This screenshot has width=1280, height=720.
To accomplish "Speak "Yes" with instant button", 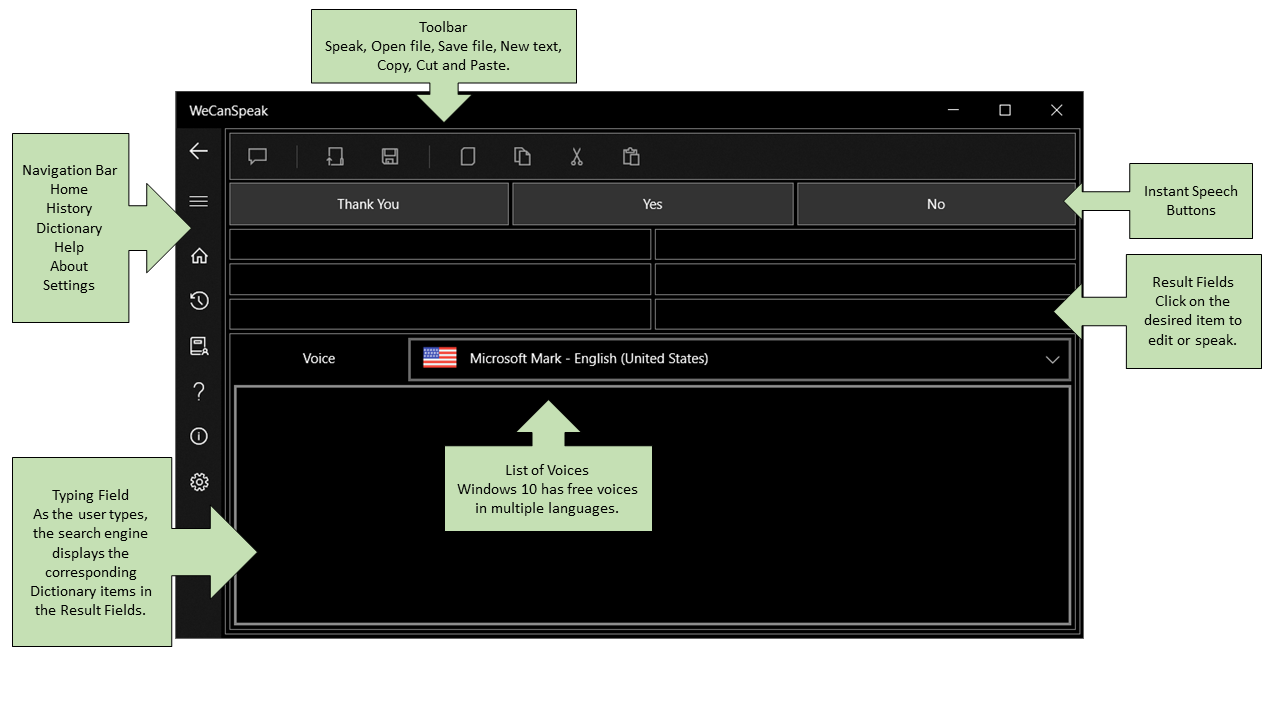I will pos(653,204).
